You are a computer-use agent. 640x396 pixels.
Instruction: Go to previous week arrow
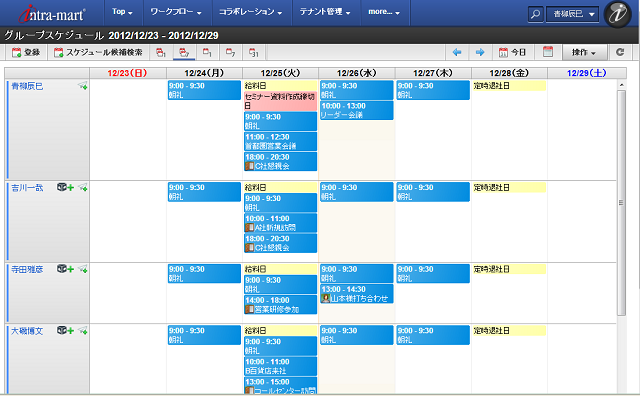click(457, 52)
